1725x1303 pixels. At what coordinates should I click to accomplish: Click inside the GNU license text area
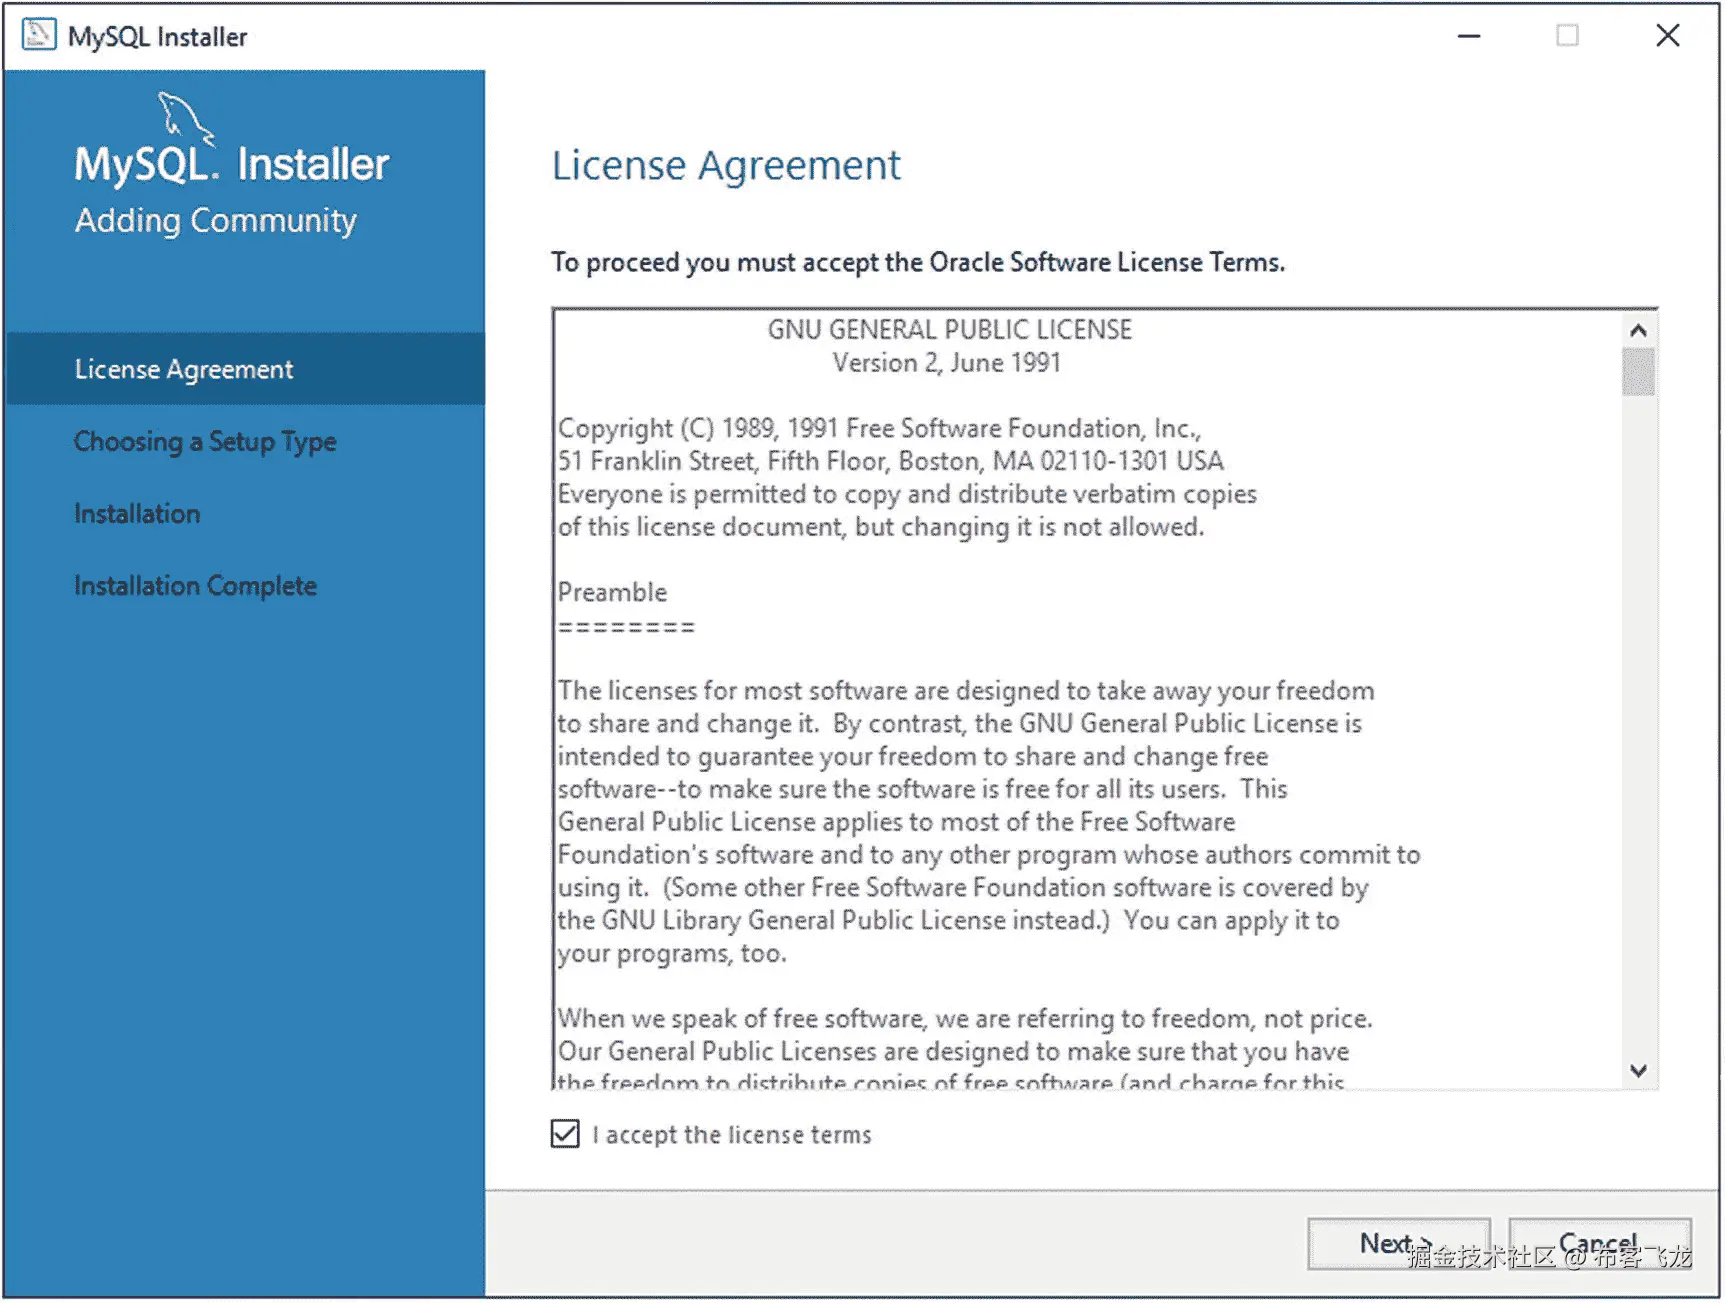1087,700
